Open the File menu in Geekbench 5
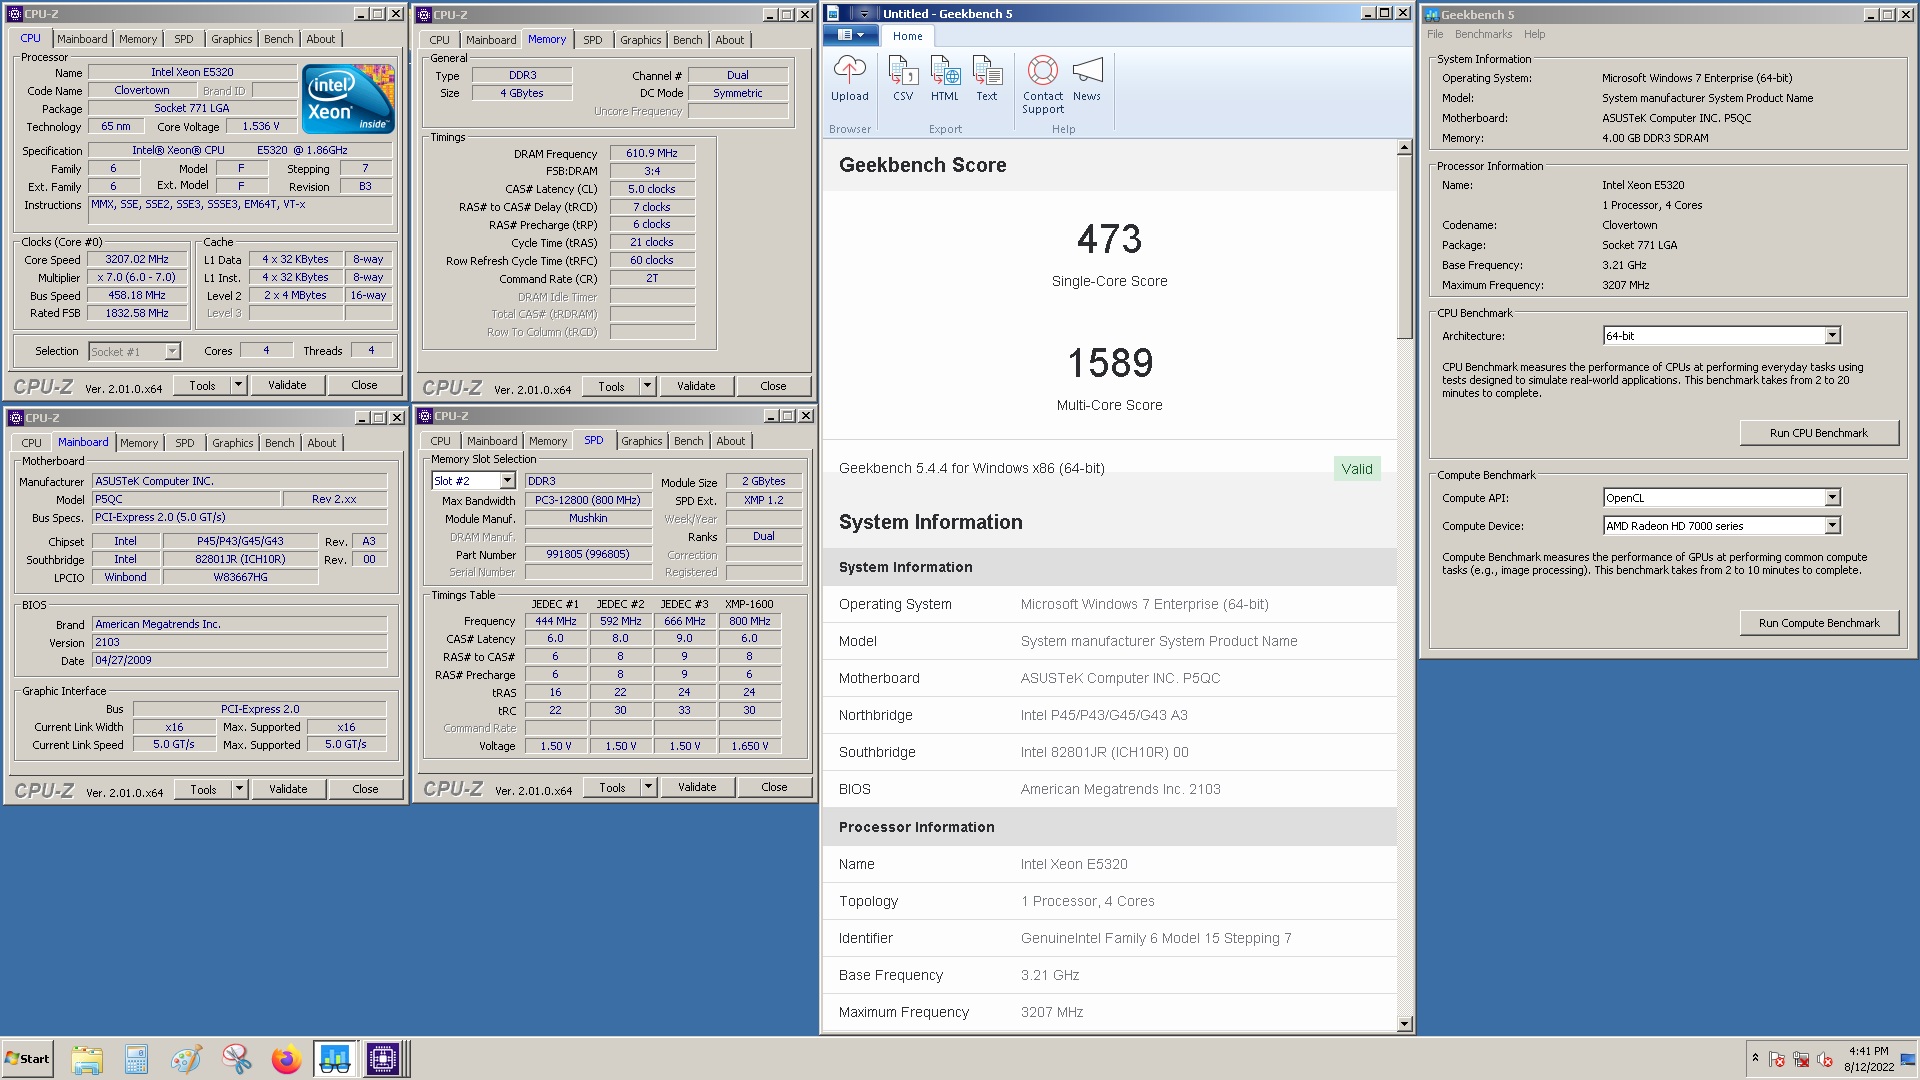1920x1080 pixels. [1435, 34]
